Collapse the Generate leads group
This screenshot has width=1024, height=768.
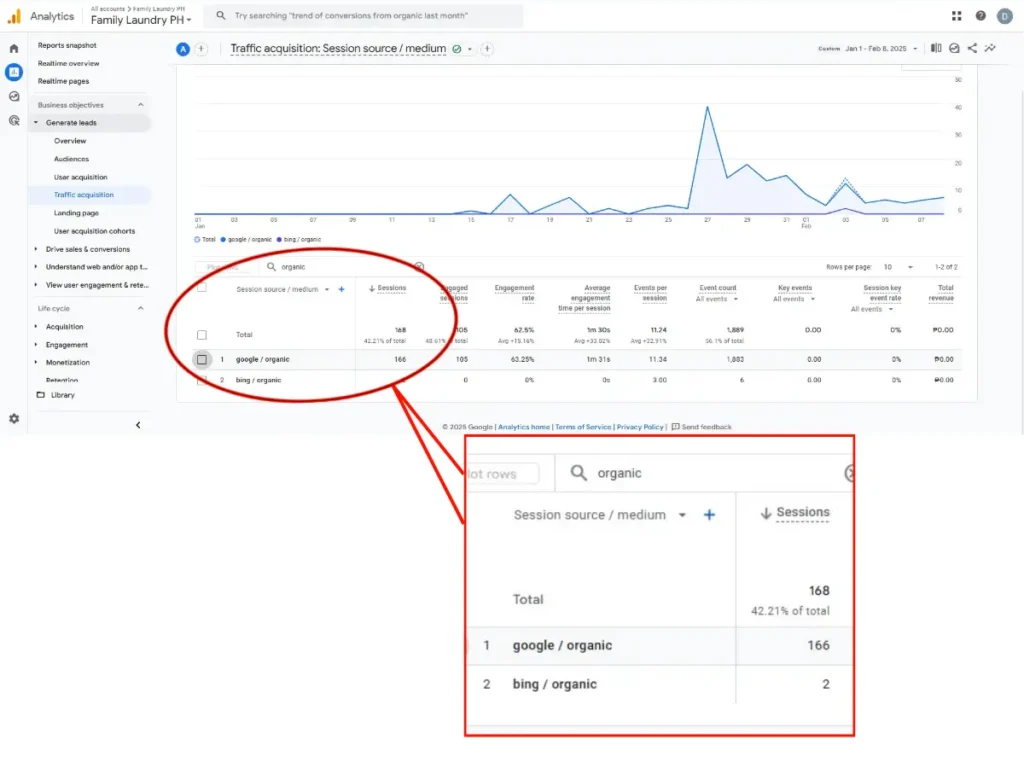tap(36, 123)
